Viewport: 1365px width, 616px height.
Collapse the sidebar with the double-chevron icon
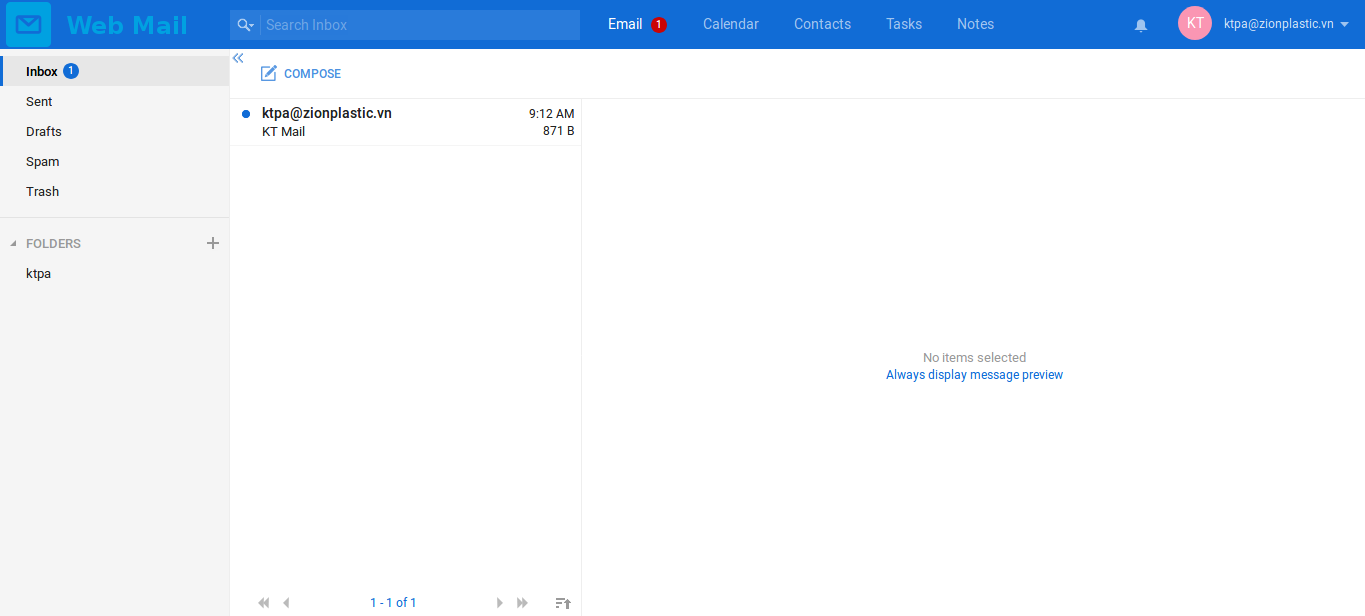[x=238, y=58]
